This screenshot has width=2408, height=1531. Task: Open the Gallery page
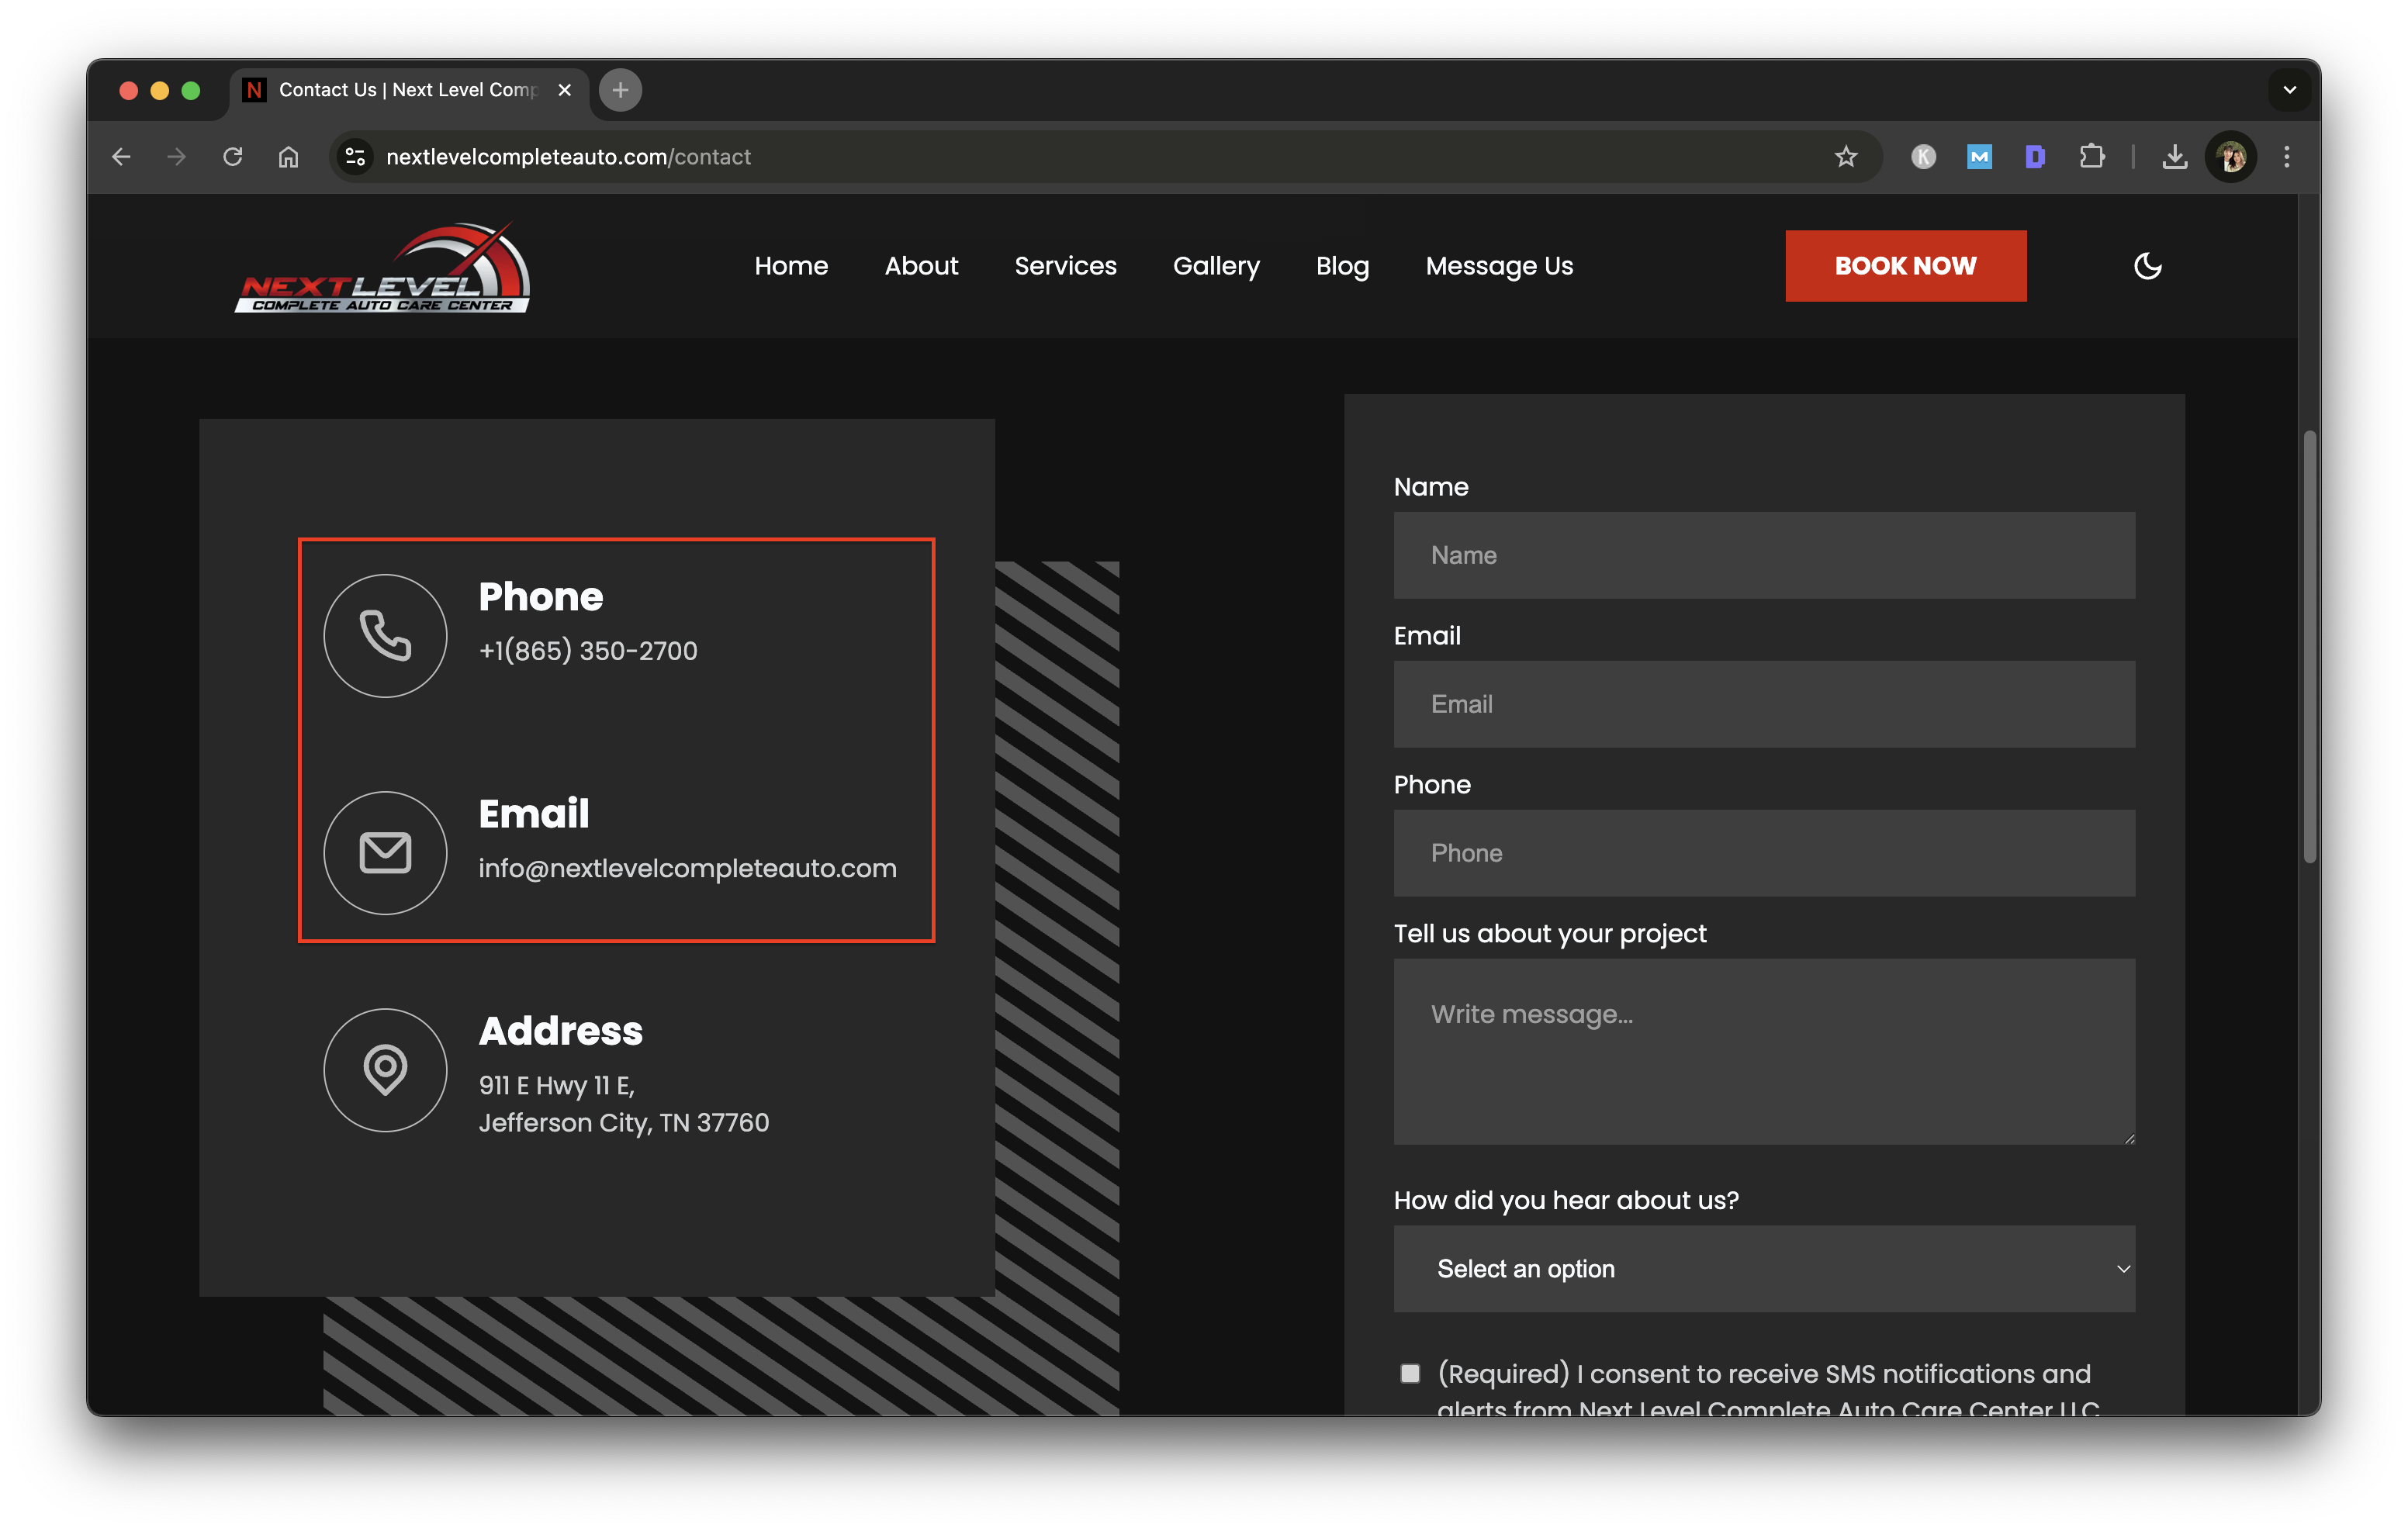click(x=1216, y=266)
